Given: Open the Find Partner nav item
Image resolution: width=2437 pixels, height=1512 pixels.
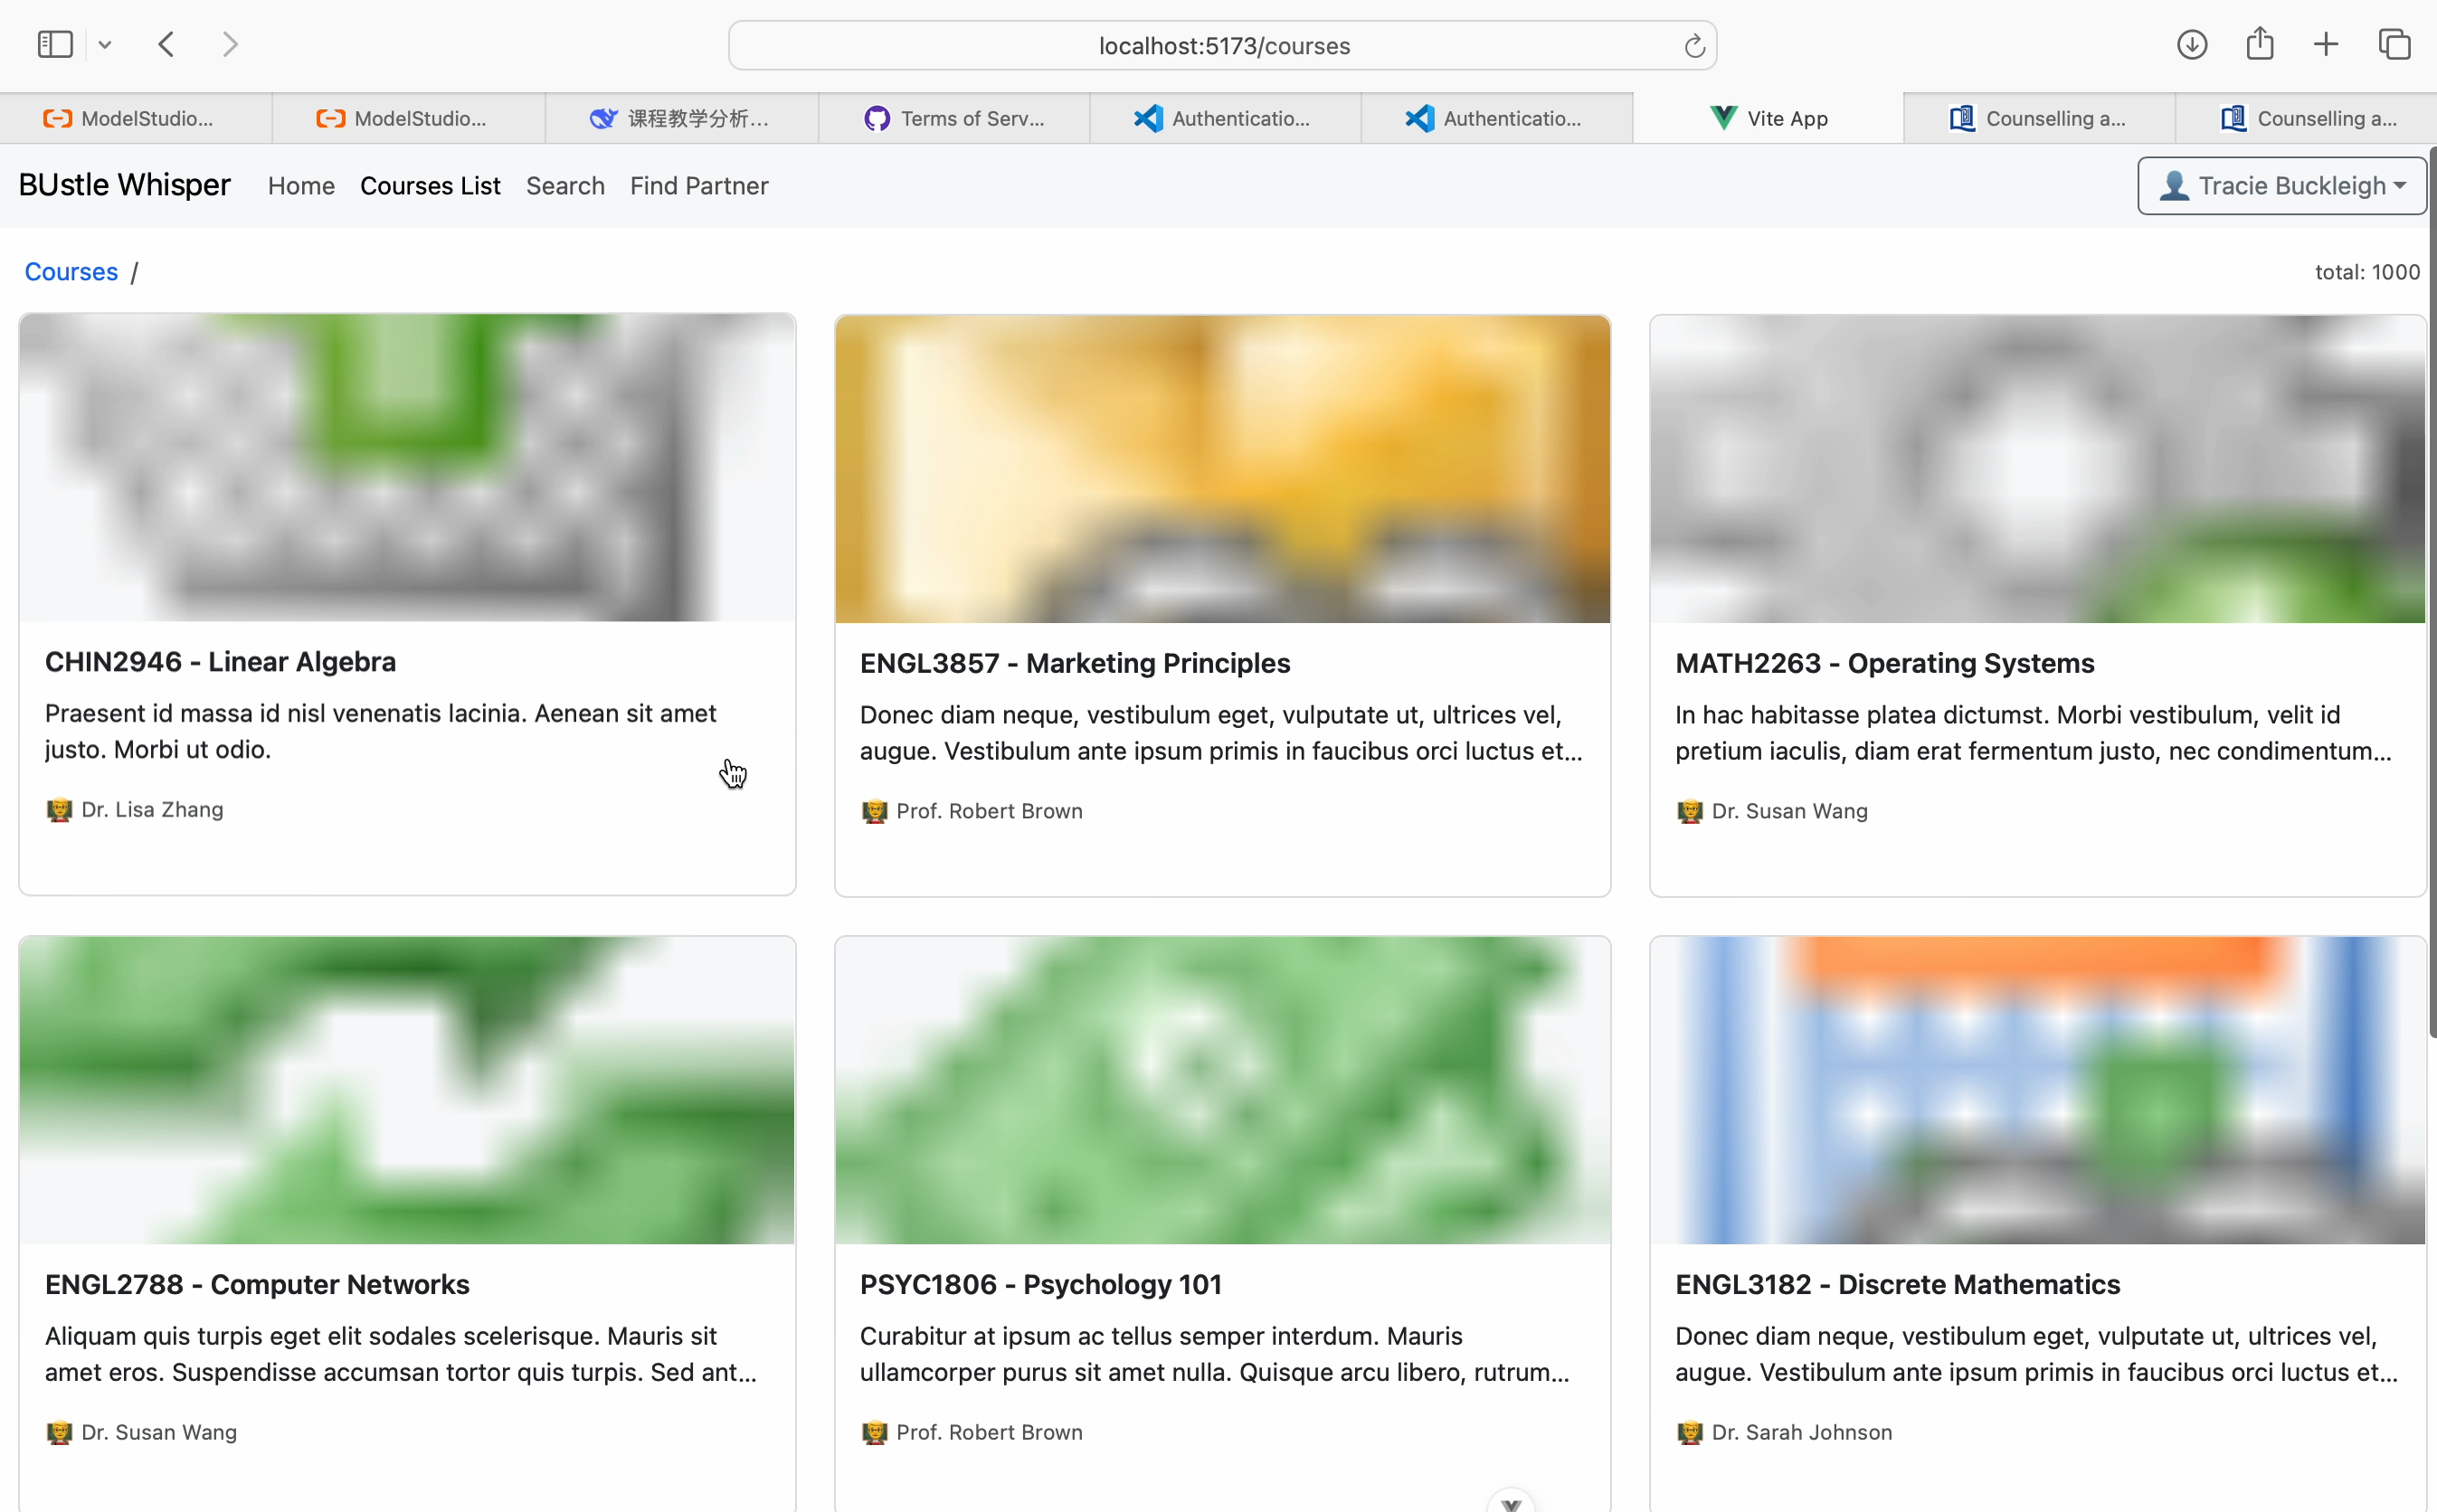Looking at the screenshot, I should tap(699, 186).
